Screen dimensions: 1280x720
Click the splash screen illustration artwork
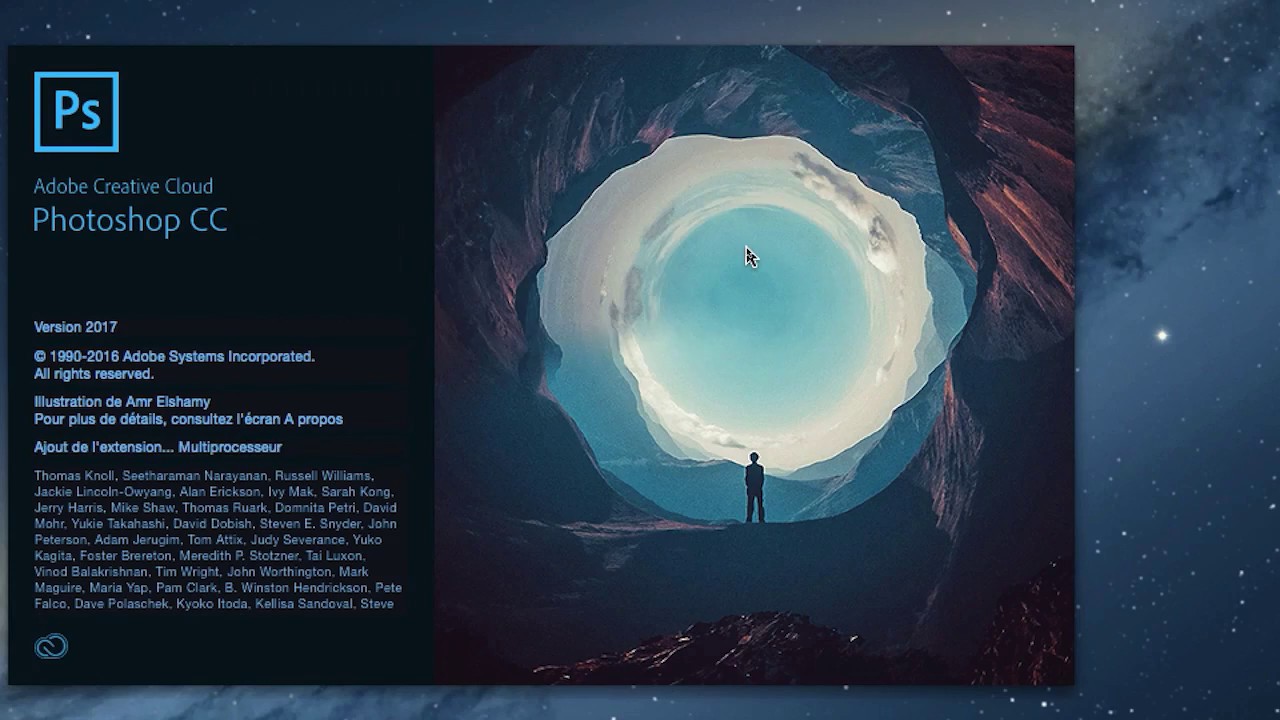coord(754,365)
